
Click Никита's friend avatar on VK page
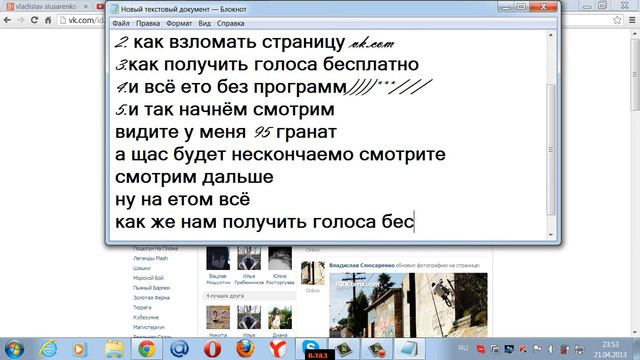coord(218,317)
